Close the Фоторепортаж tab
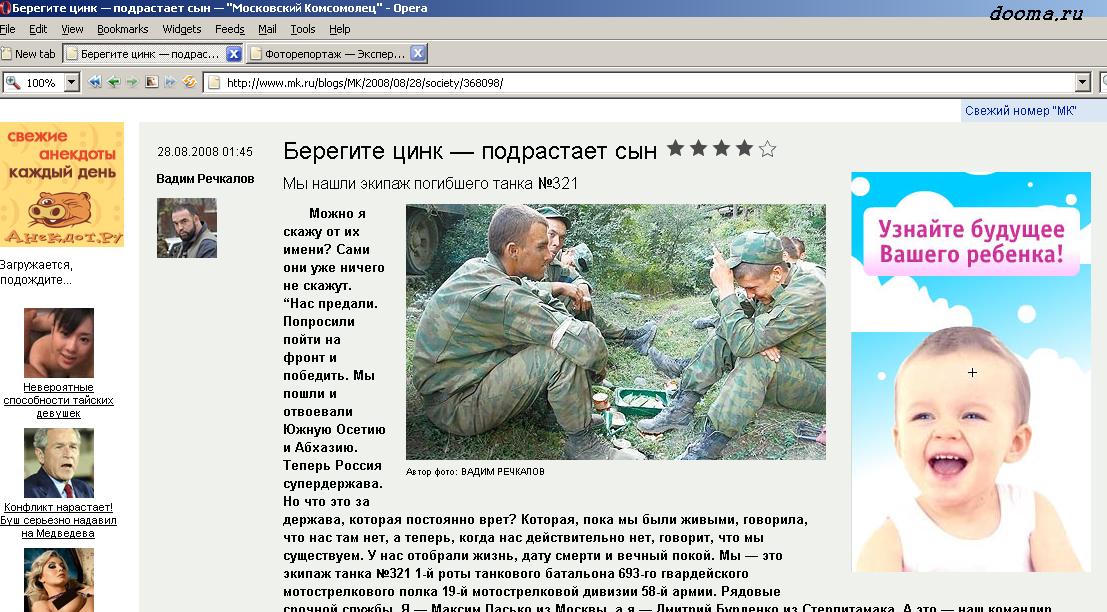The height and width of the screenshot is (612, 1107). 418,54
